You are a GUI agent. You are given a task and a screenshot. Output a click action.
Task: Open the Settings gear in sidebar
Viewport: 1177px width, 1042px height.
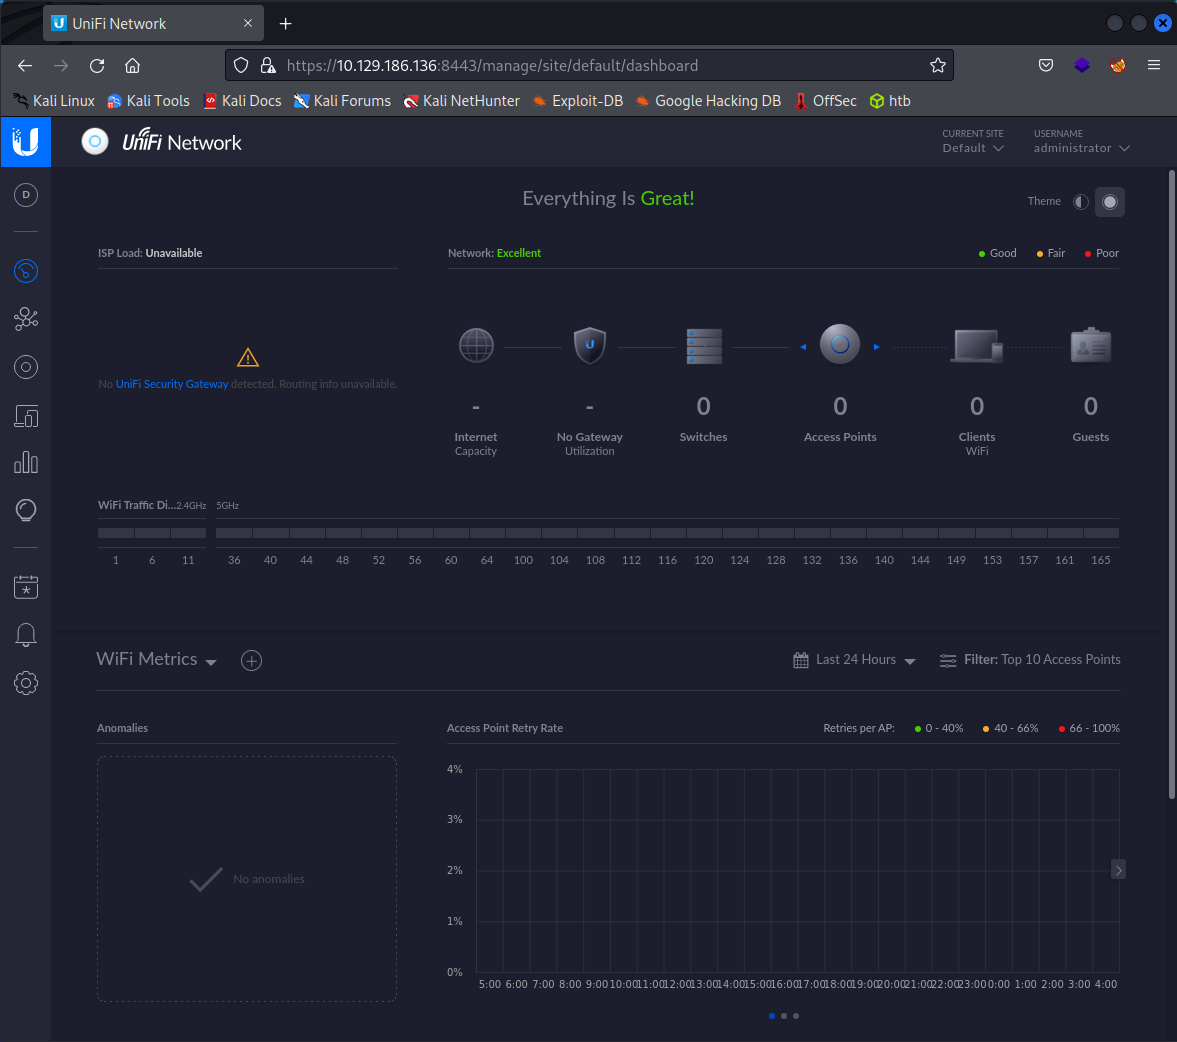[26, 683]
